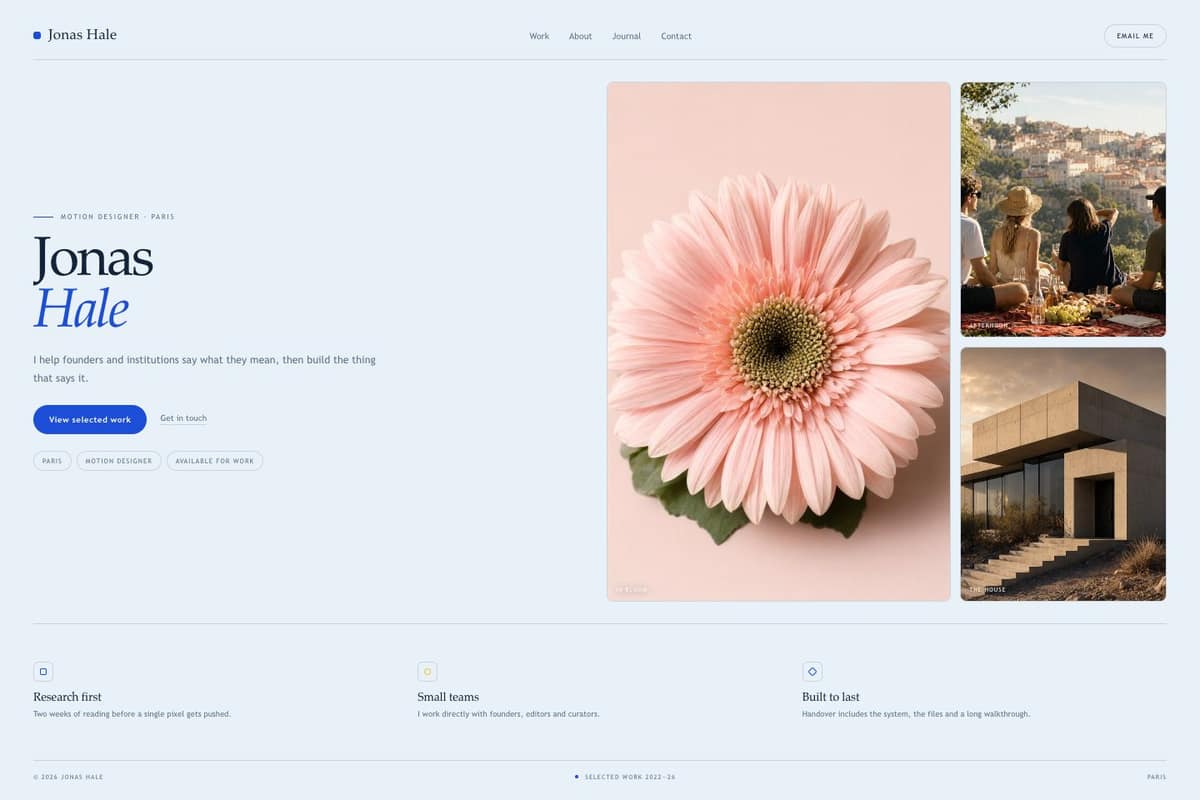Click the large "Jonas" headline

coord(93,257)
